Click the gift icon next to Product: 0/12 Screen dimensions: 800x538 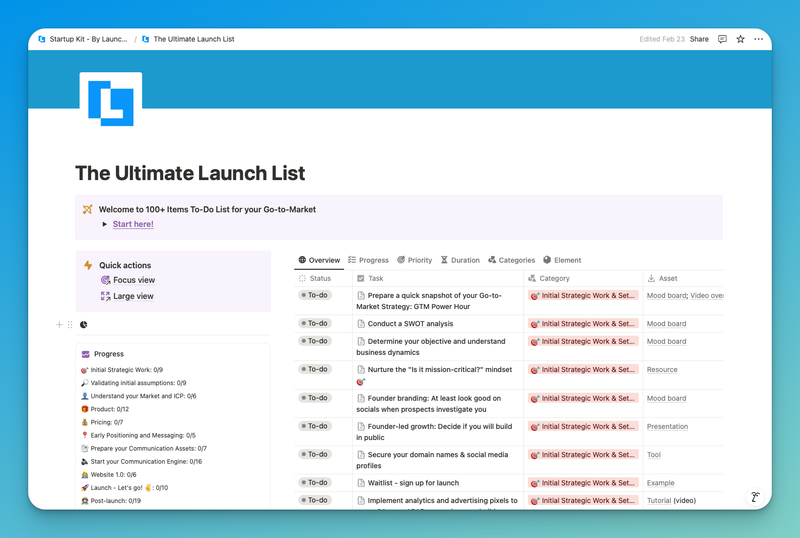click(x=85, y=409)
